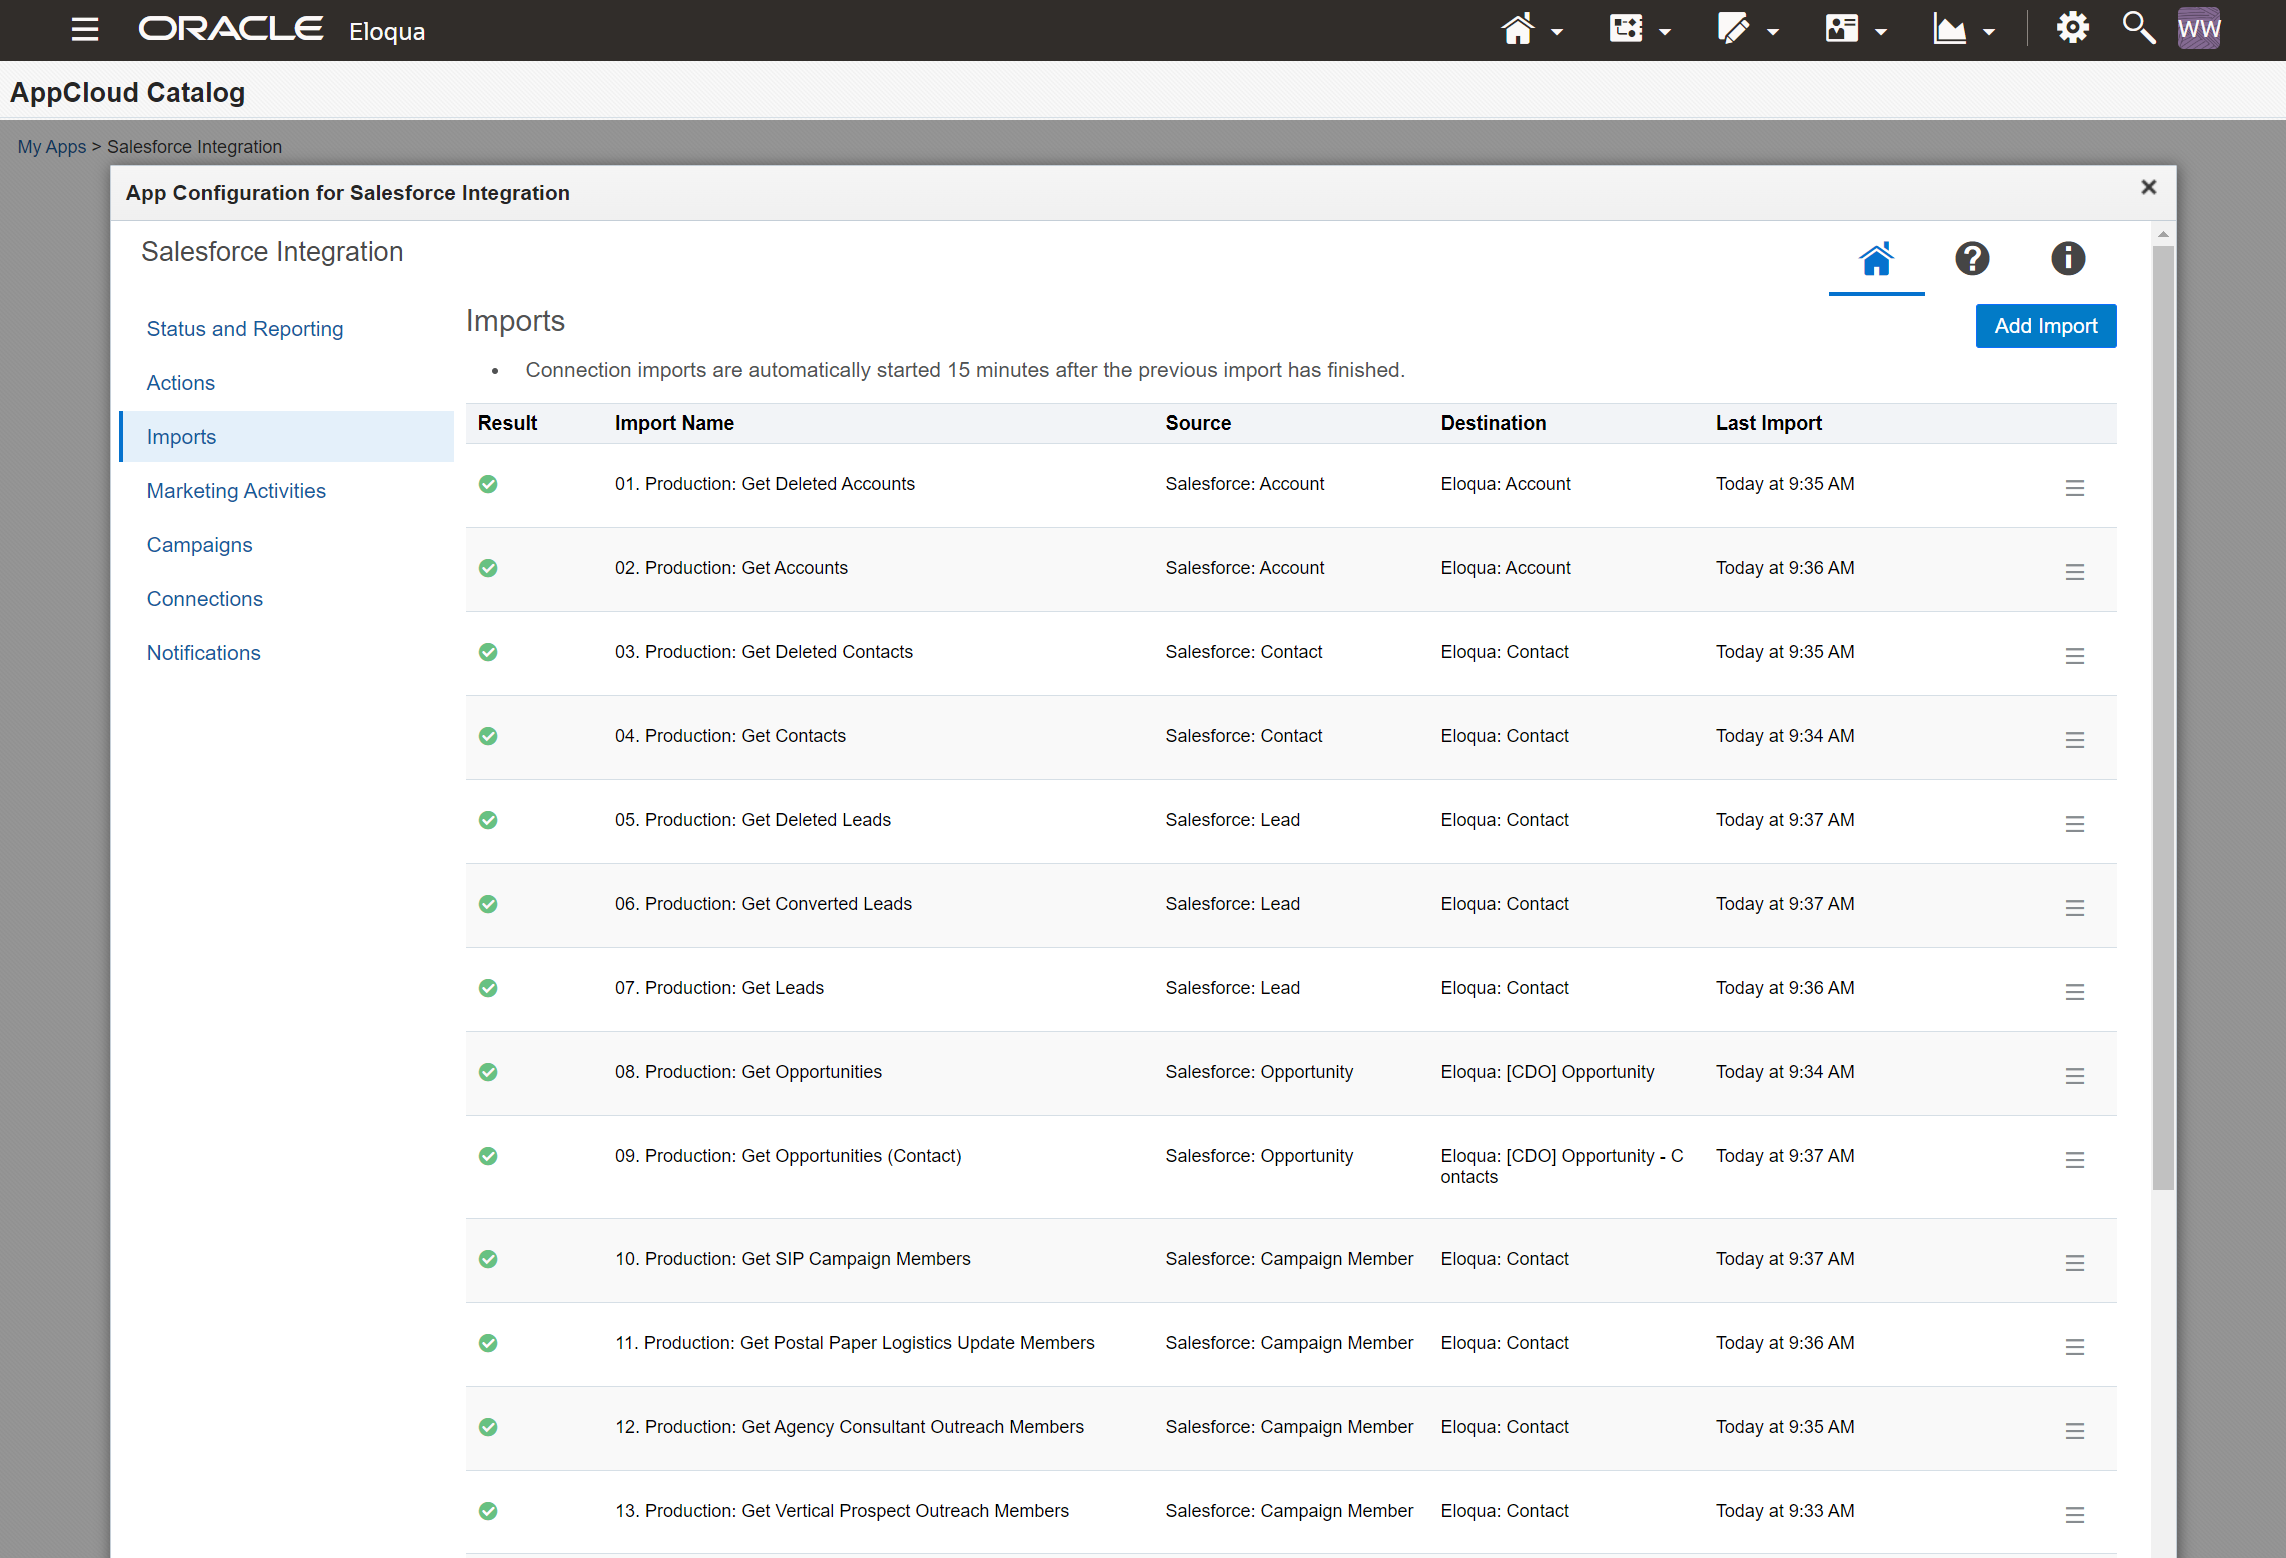Open row menu for 03. Get Deleted Contacts
Viewport: 2286px width, 1558px height.
tap(2075, 656)
